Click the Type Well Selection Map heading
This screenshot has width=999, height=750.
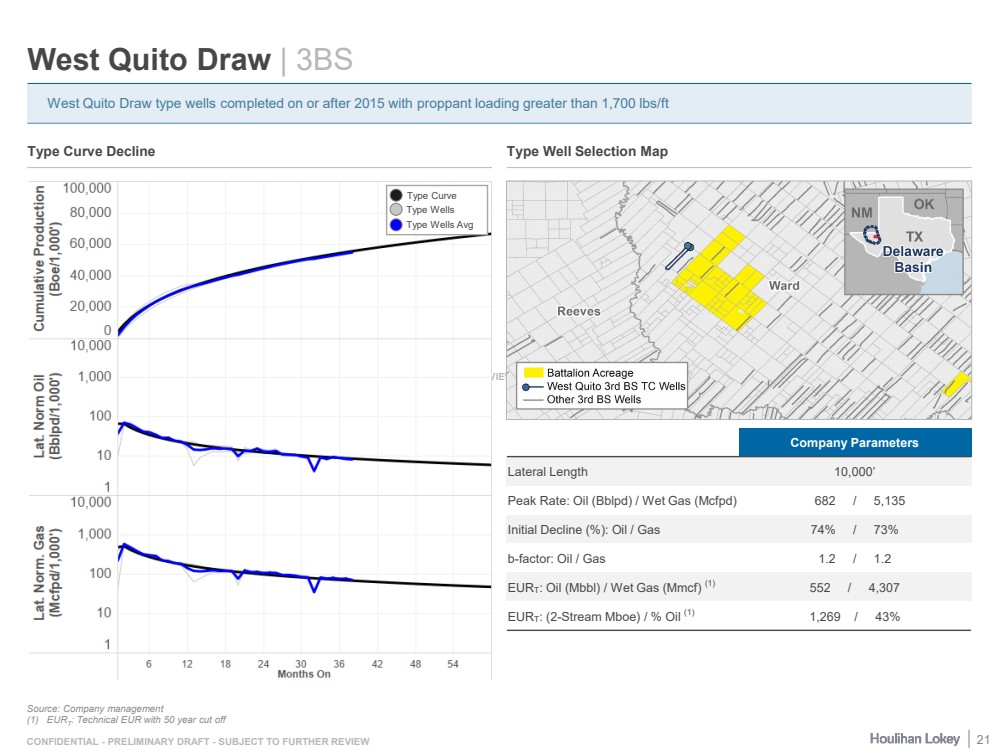click(587, 151)
